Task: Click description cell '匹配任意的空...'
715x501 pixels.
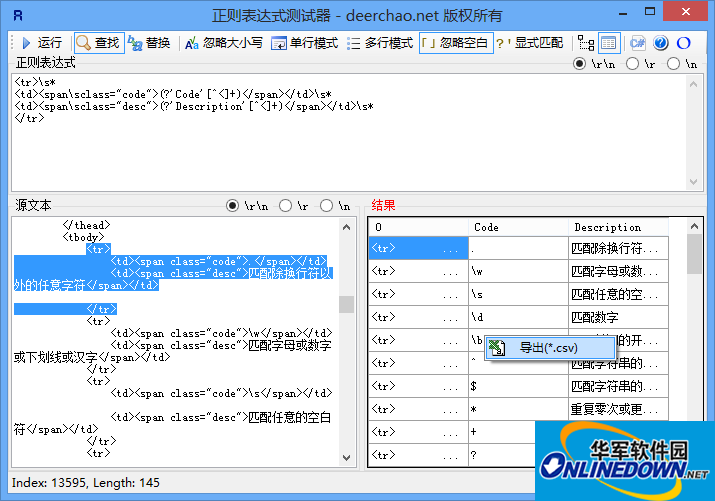Action: point(618,294)
